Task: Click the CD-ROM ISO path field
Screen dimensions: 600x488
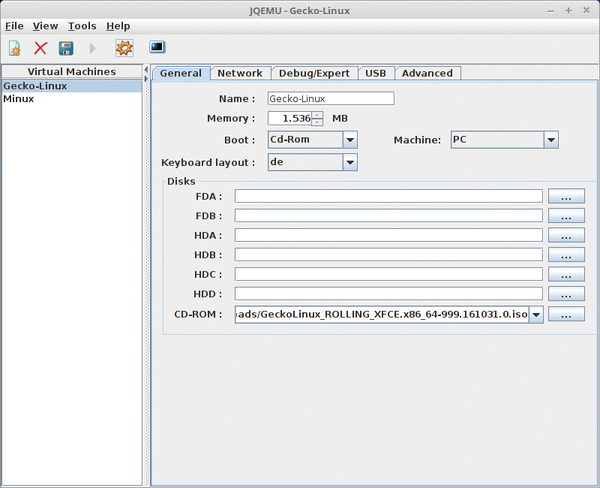Action: [x=382, y=314]
